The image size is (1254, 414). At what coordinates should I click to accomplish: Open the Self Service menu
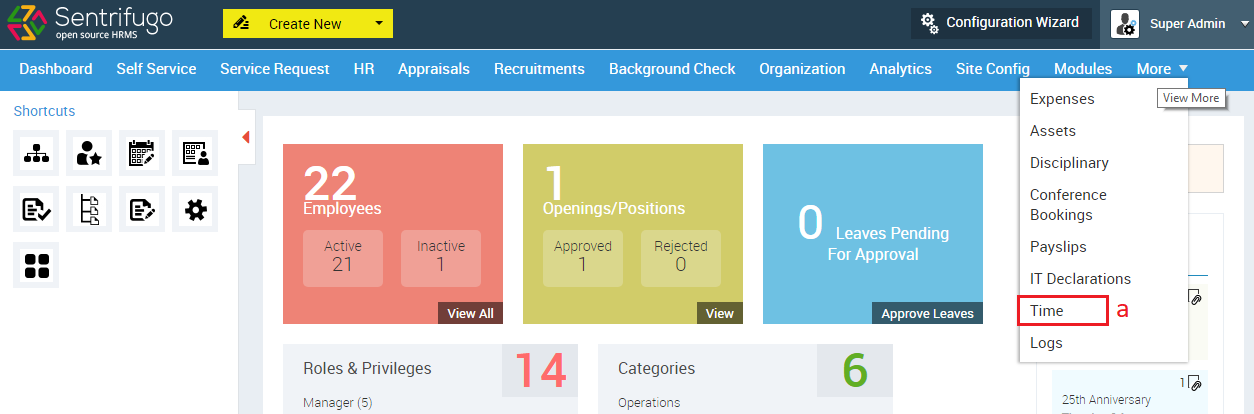point(156,69)
